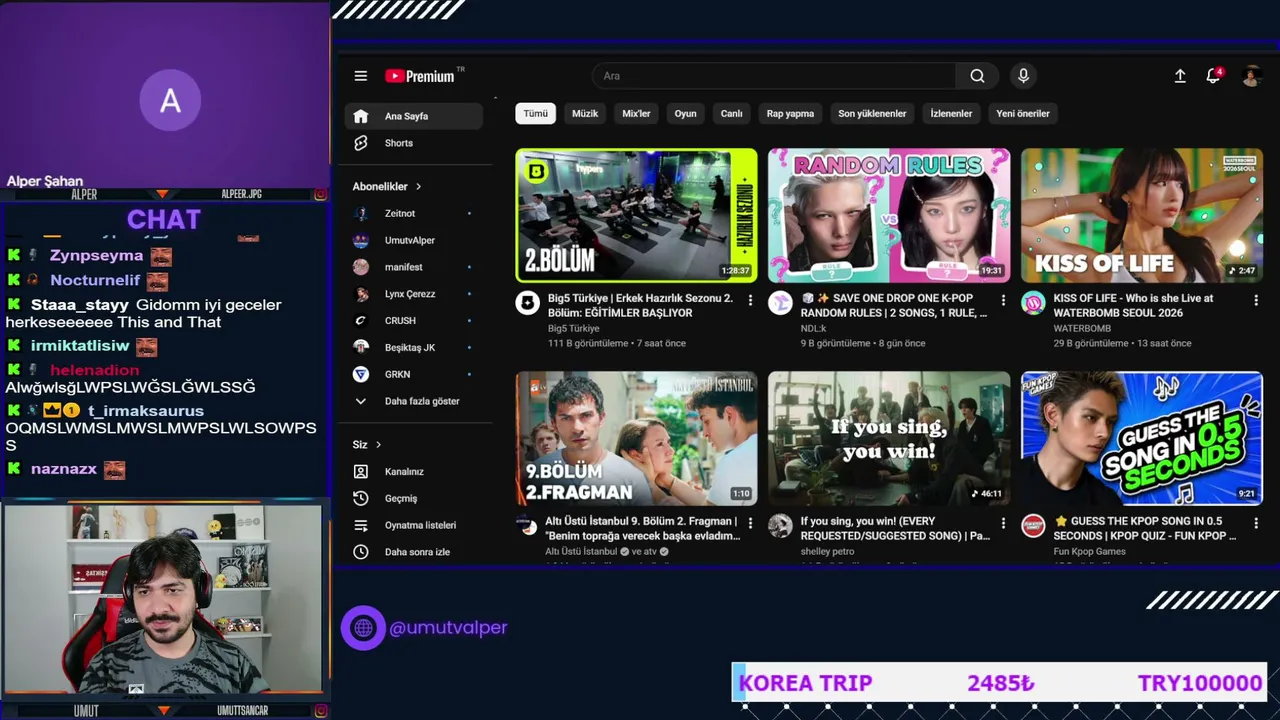This screenshot has height=720, width=1280.
Task: Open the upload/create icon
Action: (x=1180, y=76)
